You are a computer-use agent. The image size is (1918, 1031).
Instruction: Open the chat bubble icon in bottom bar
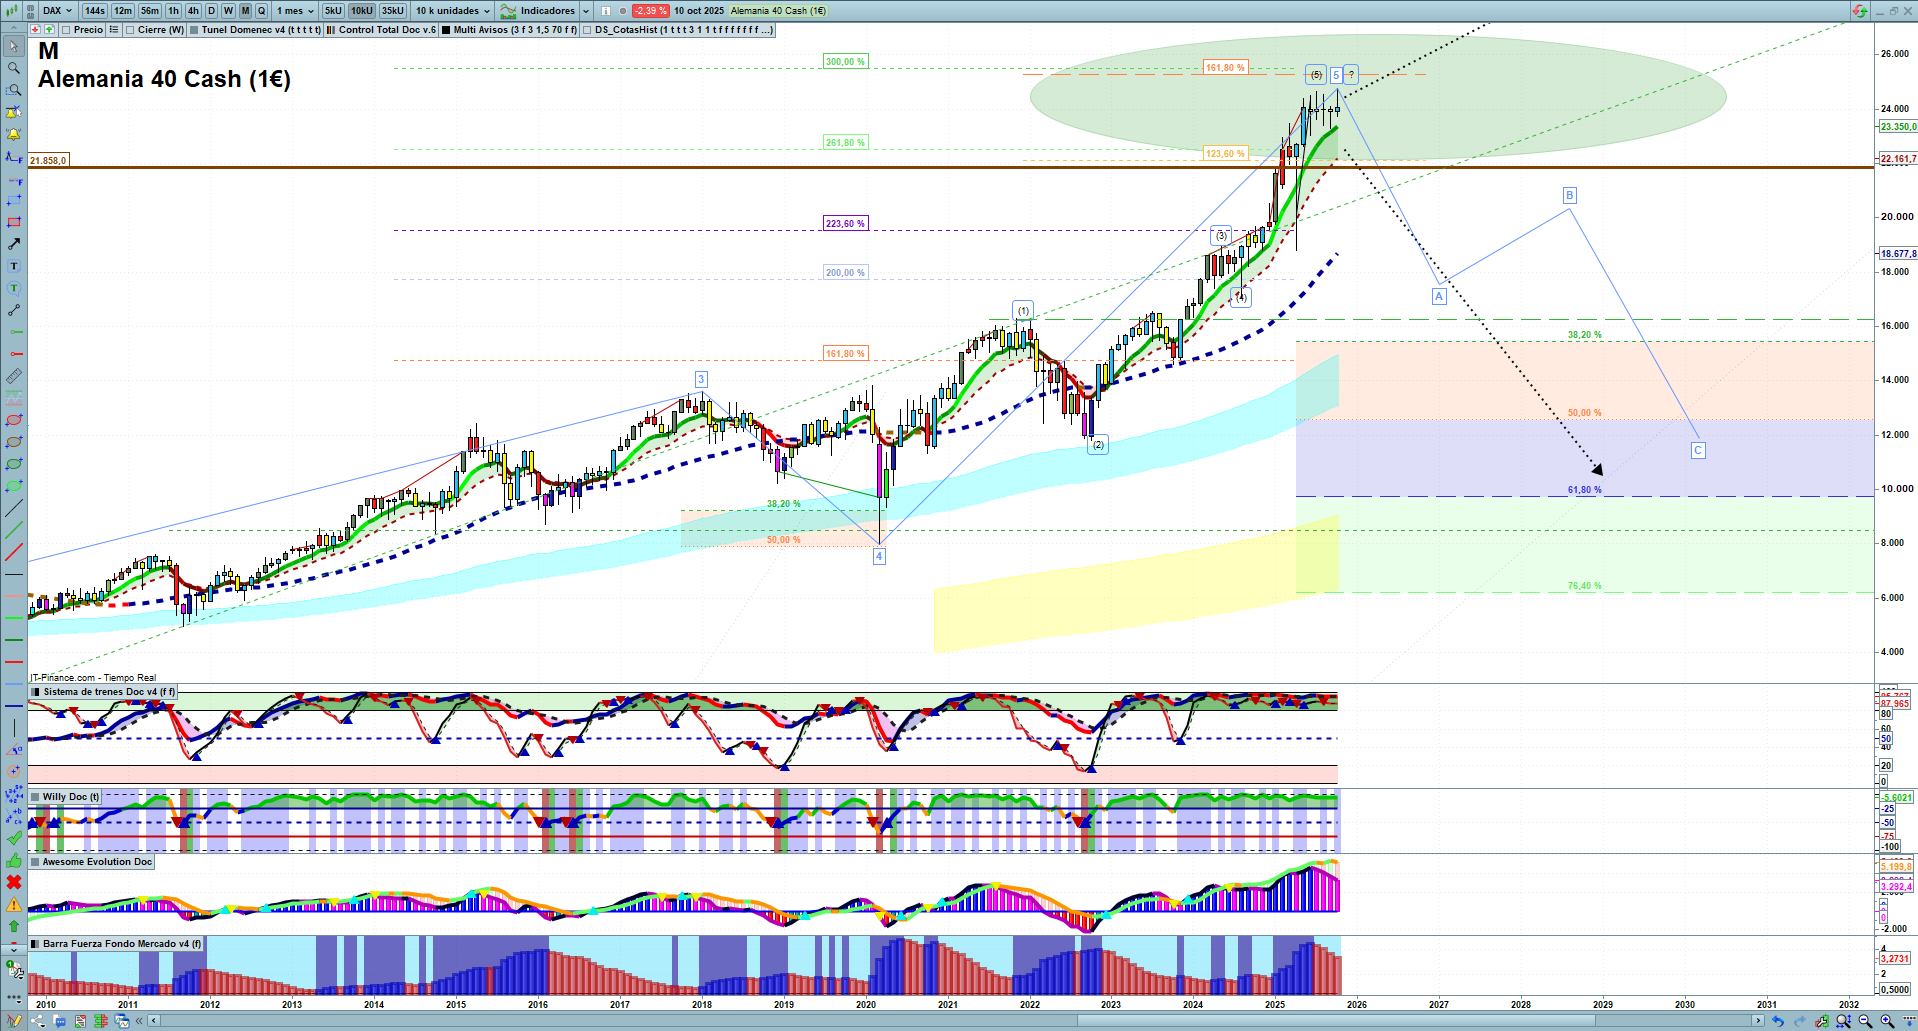pyautogui.click(x=60, y=1021)
